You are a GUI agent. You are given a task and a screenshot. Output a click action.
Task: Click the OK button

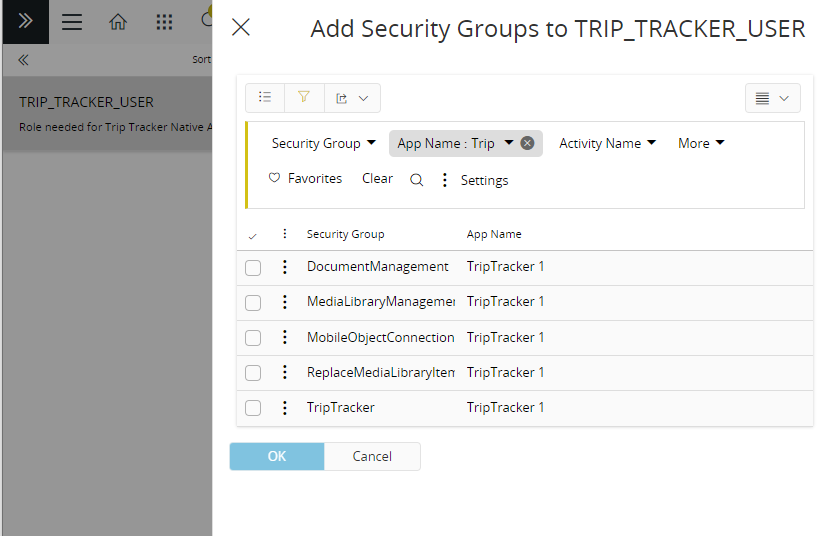277,456
